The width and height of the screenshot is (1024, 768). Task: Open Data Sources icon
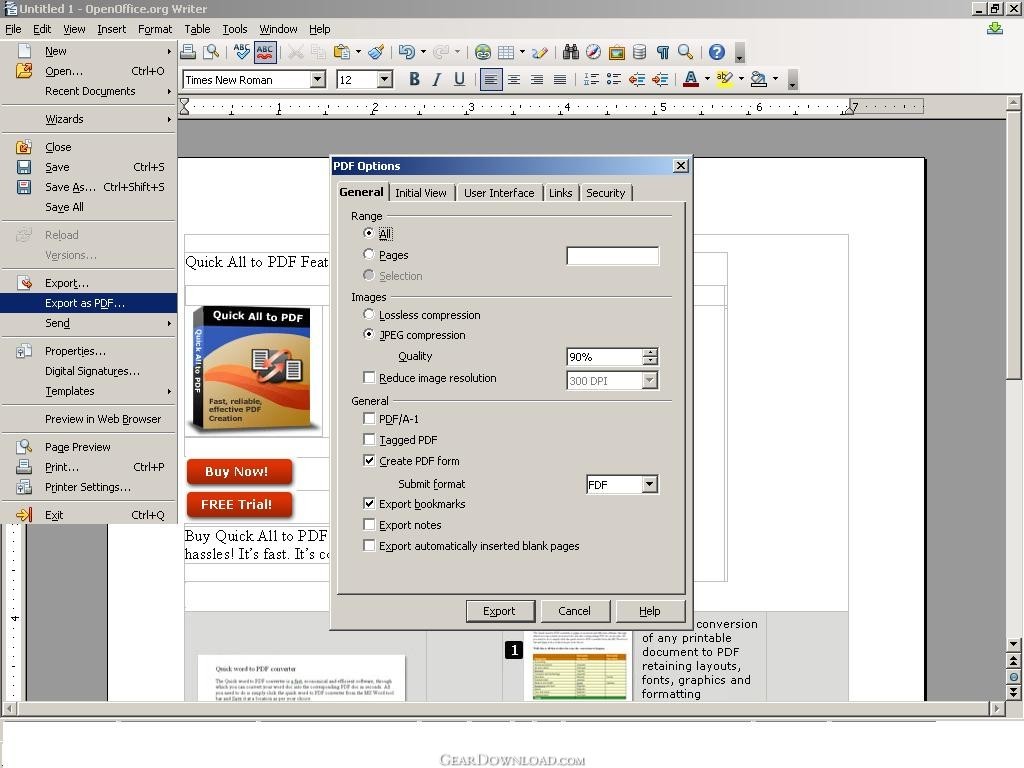(639, 52)
